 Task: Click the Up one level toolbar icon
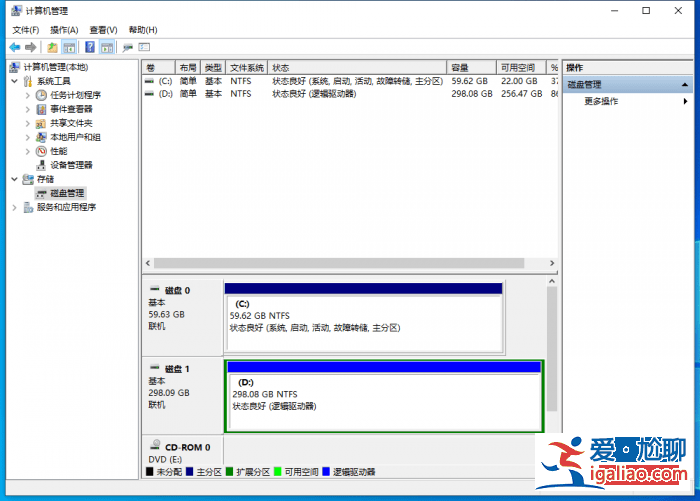[52, 47]
